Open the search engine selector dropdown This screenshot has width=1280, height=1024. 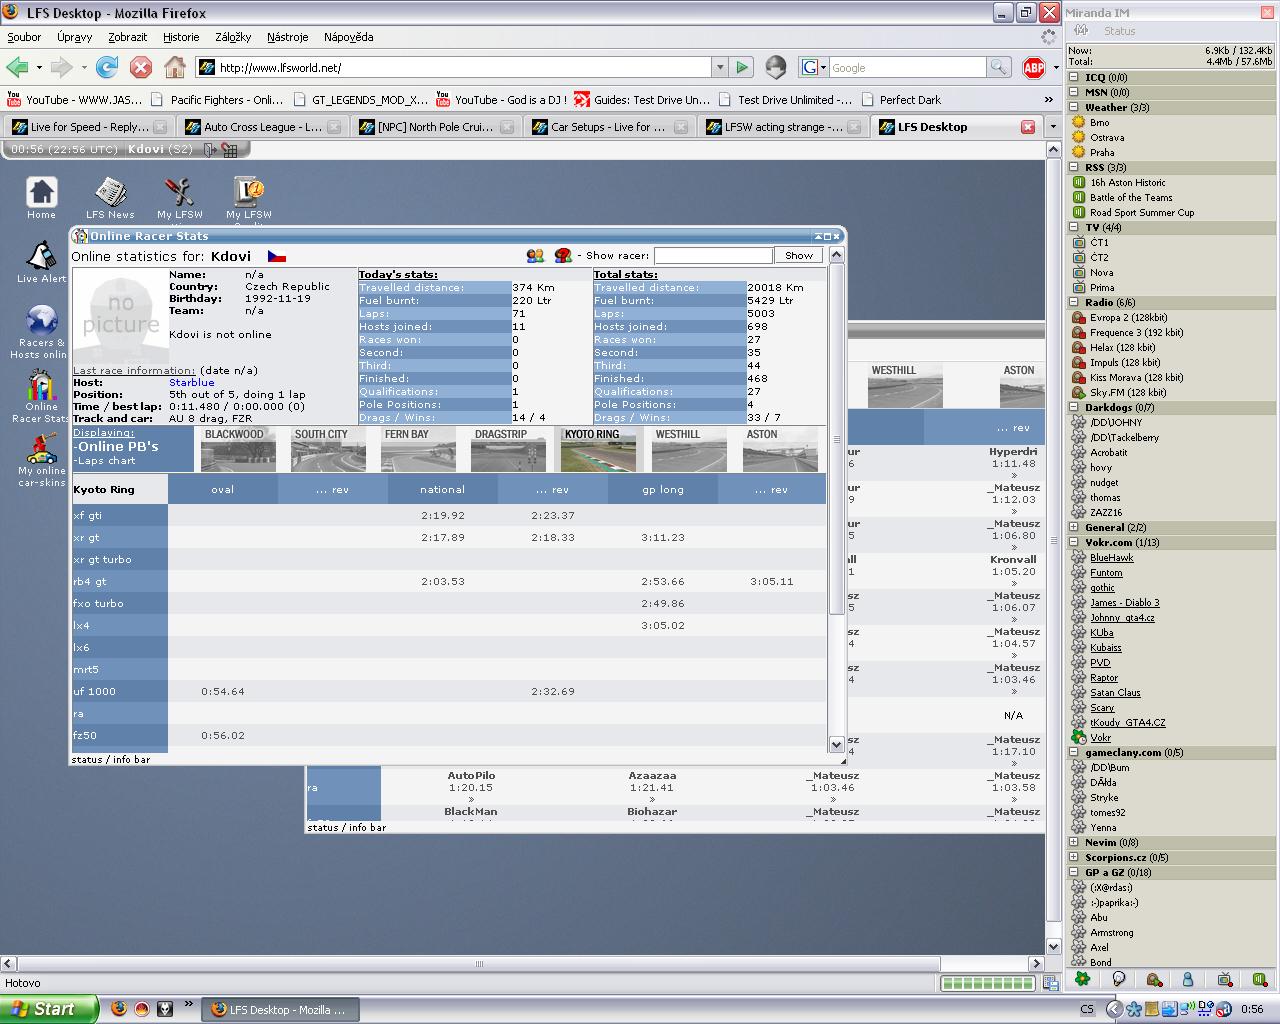tap(814, 68)
